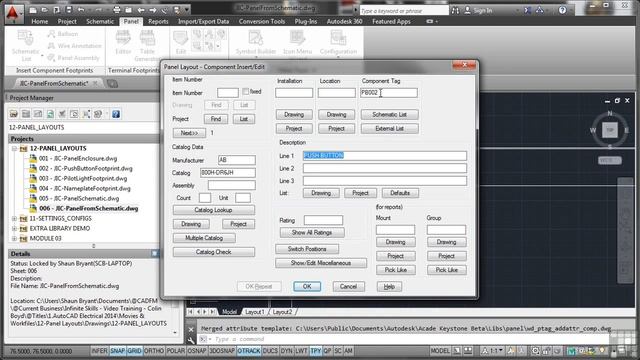640x360 pixels.
Task: Toggle INFER constraints in the status bar
Action: [99, 351]
